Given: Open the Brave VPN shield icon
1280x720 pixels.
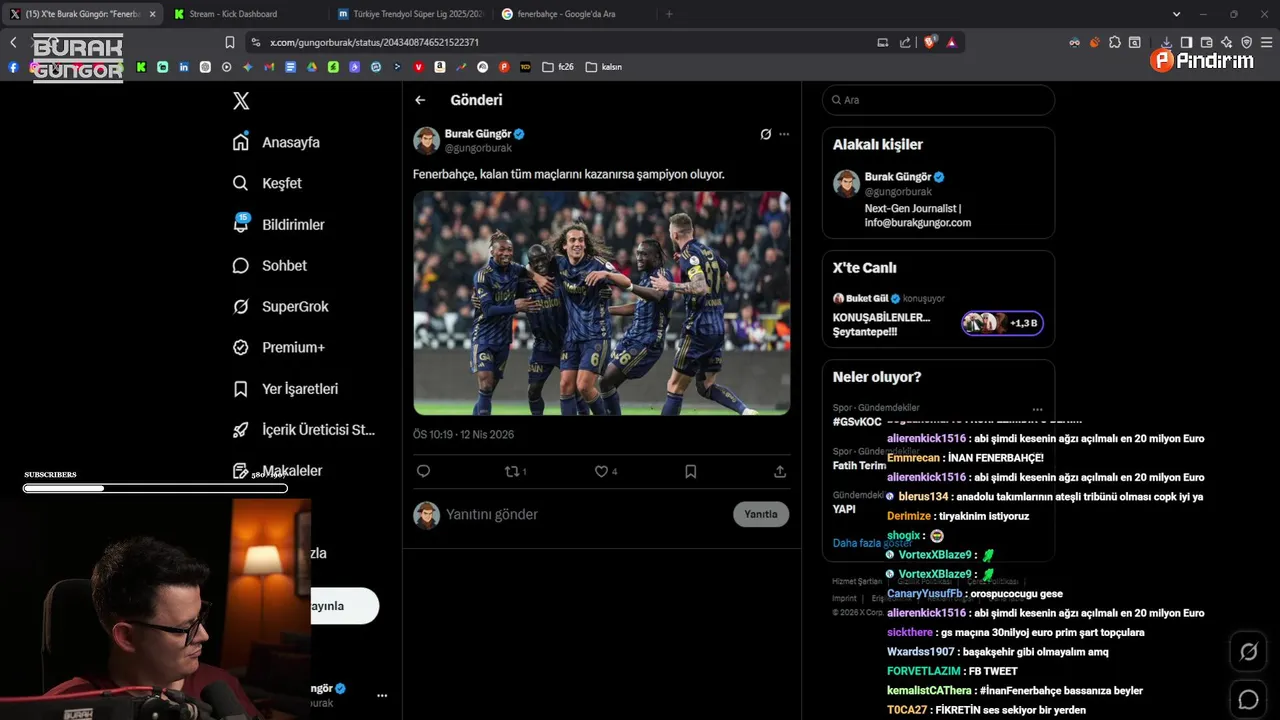Looking at the screenshot, I should [1246, 42].
